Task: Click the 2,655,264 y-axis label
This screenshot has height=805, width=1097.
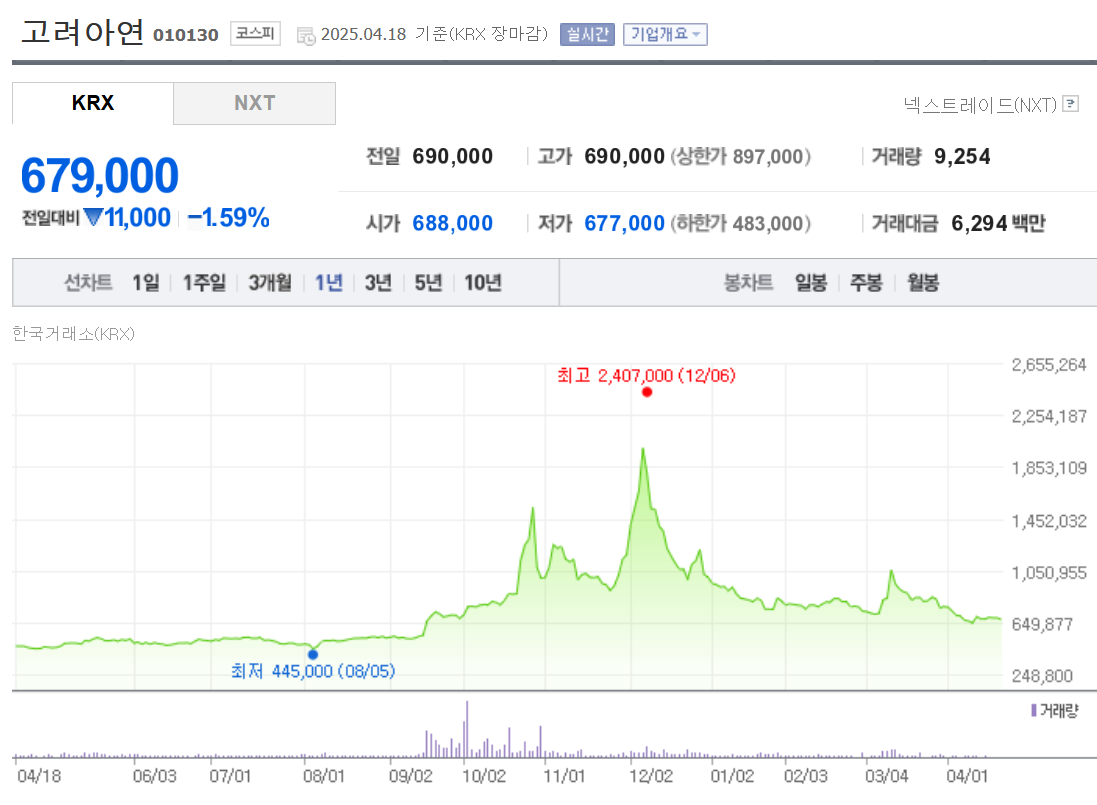Action: tap(1049, 364)
